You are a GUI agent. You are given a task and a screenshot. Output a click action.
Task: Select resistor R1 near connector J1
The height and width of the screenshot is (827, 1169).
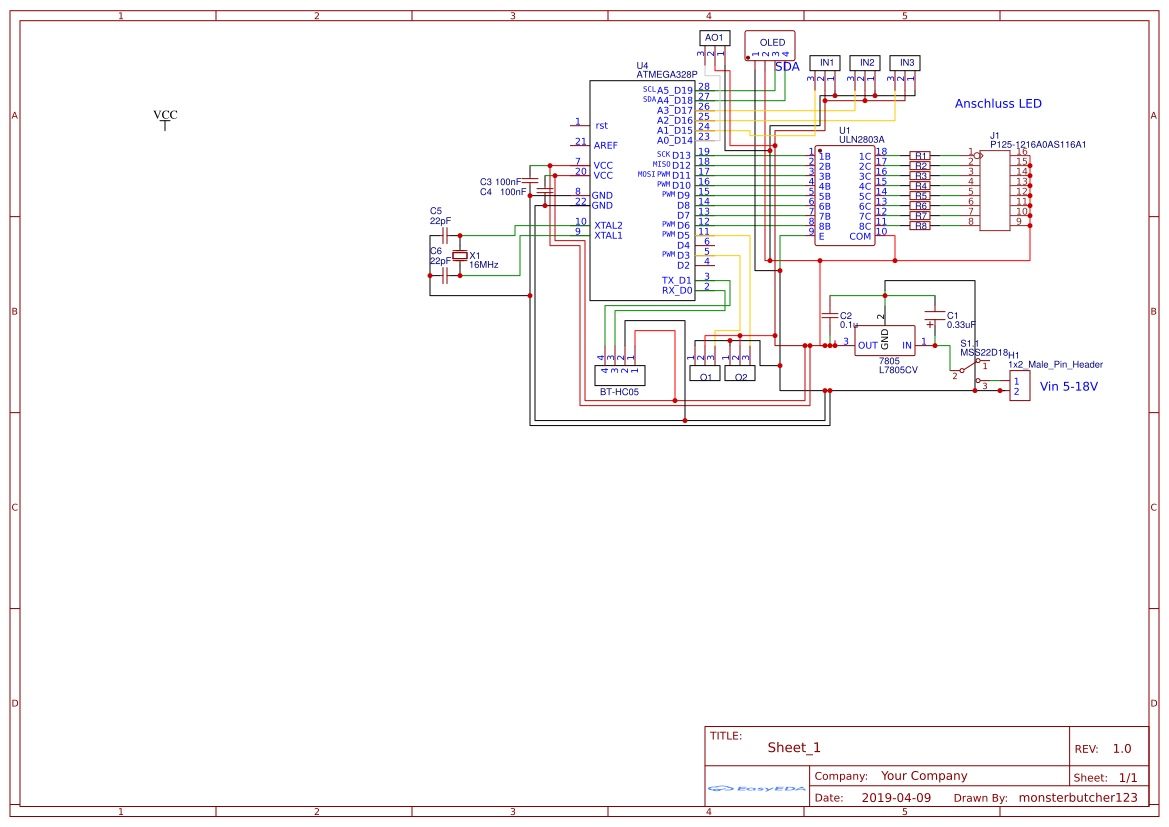tap(921, 156)
